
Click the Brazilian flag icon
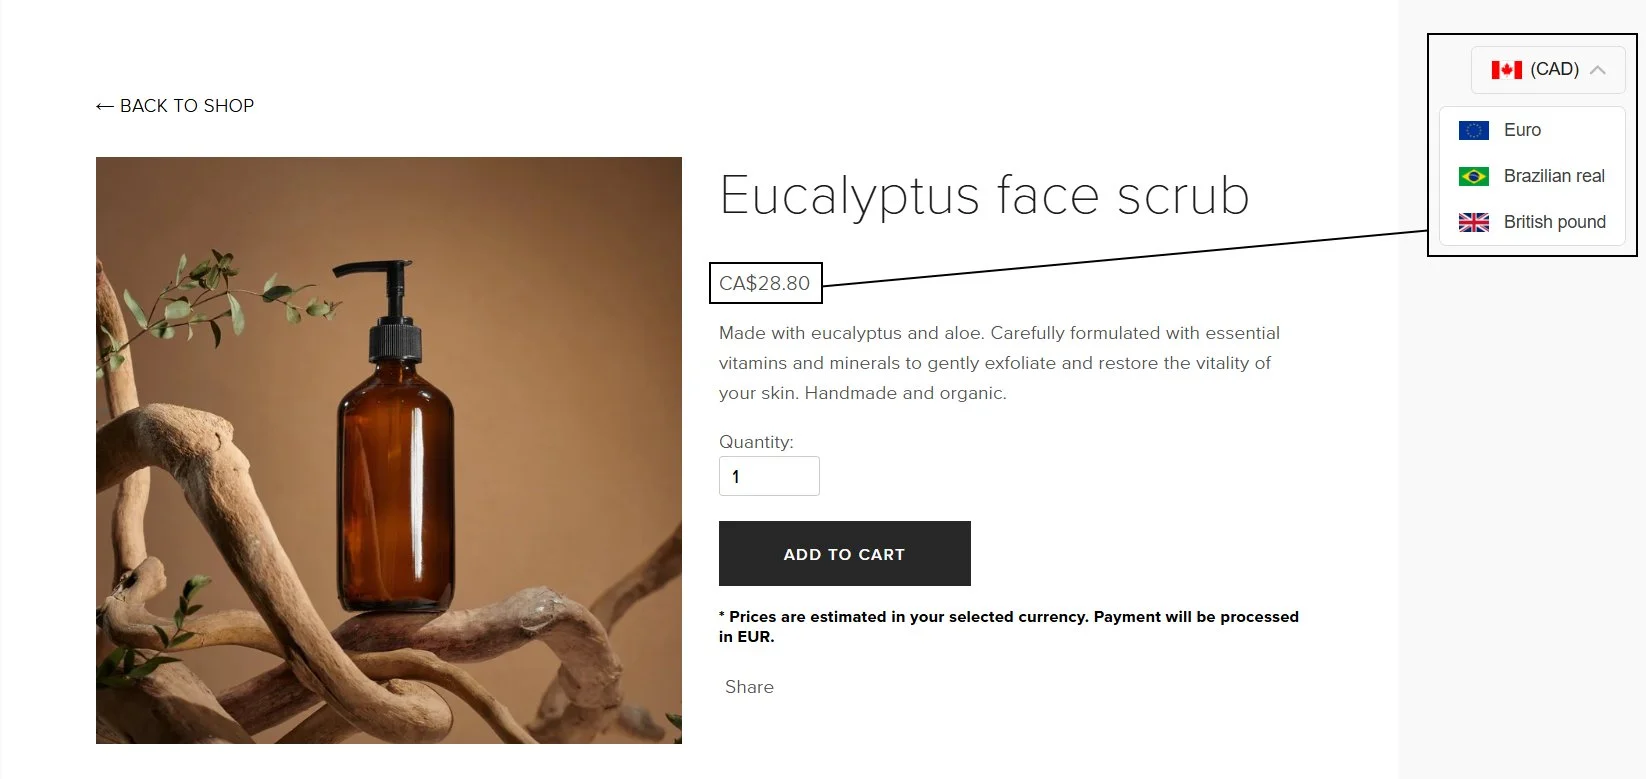1473,176
